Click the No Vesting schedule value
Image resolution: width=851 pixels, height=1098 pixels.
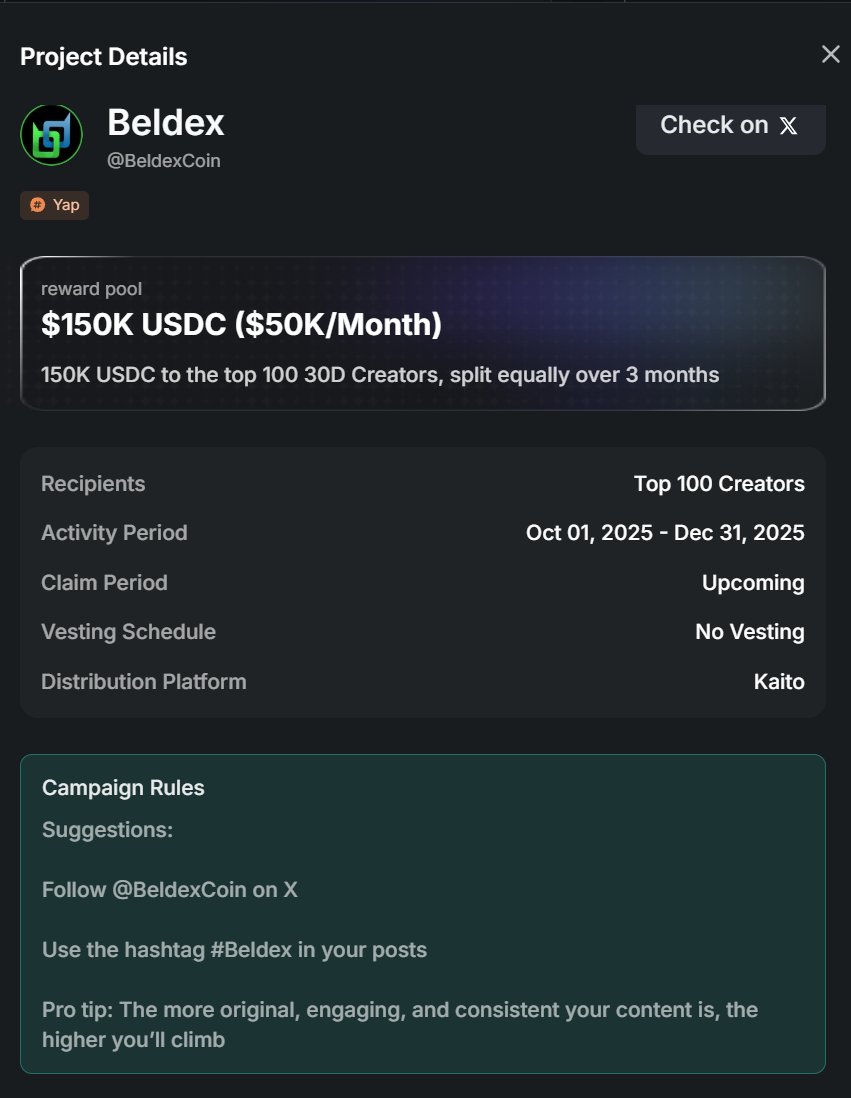[750, 632]
